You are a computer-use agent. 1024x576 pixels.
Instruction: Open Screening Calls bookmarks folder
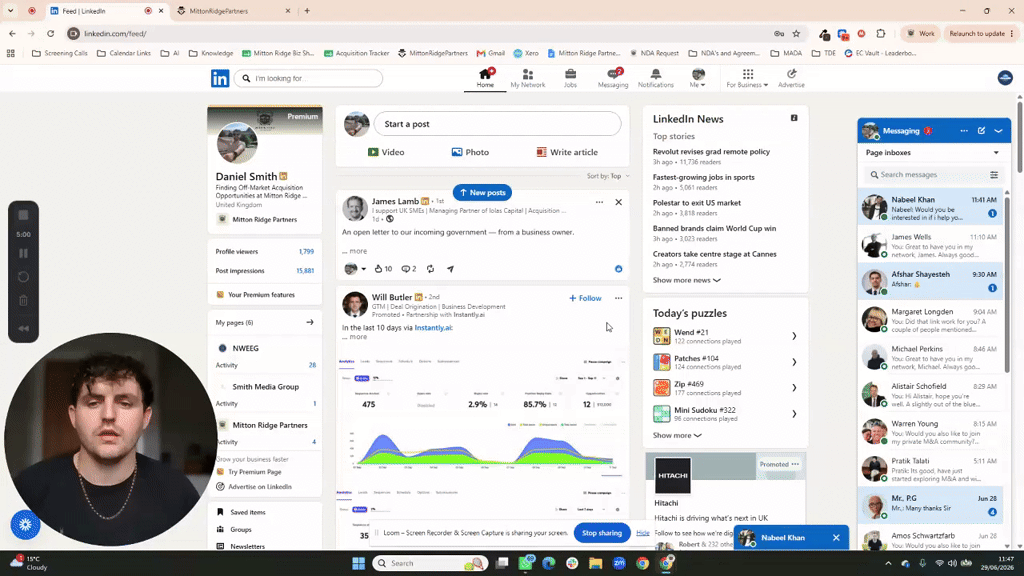tap(59, 54)
